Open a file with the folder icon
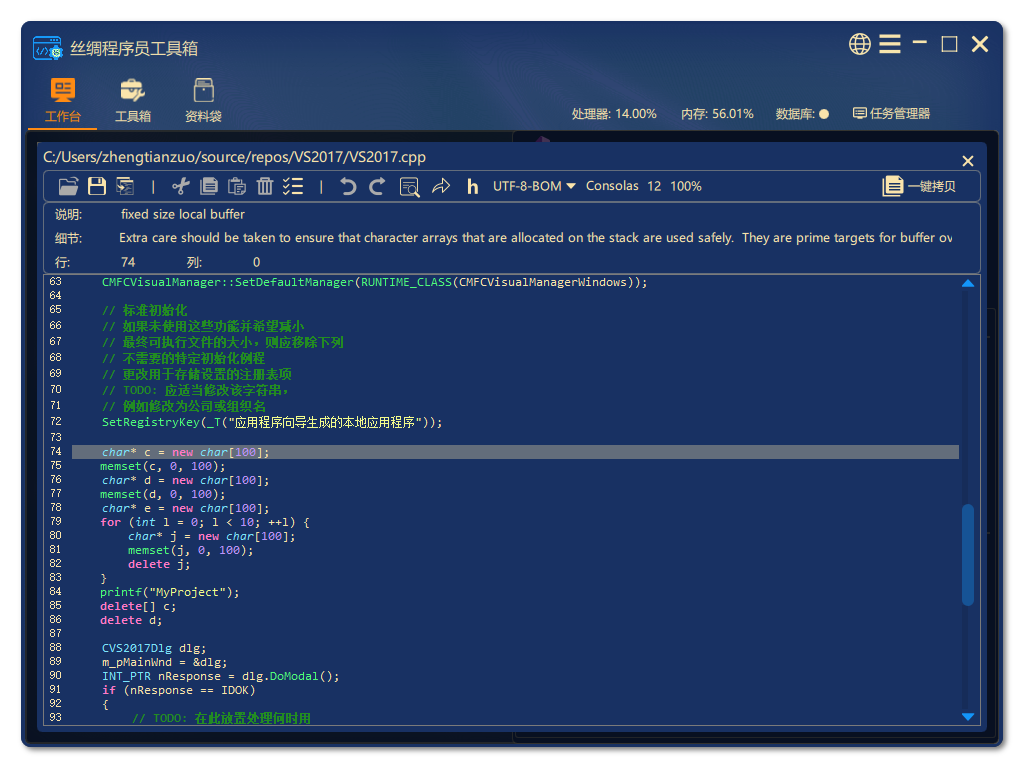The height and width of the screenshot is (768, 1024). [x=68, y=186]
